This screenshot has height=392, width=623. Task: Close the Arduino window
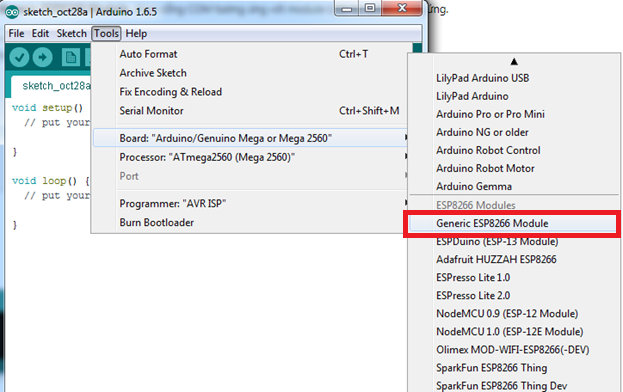402,8
